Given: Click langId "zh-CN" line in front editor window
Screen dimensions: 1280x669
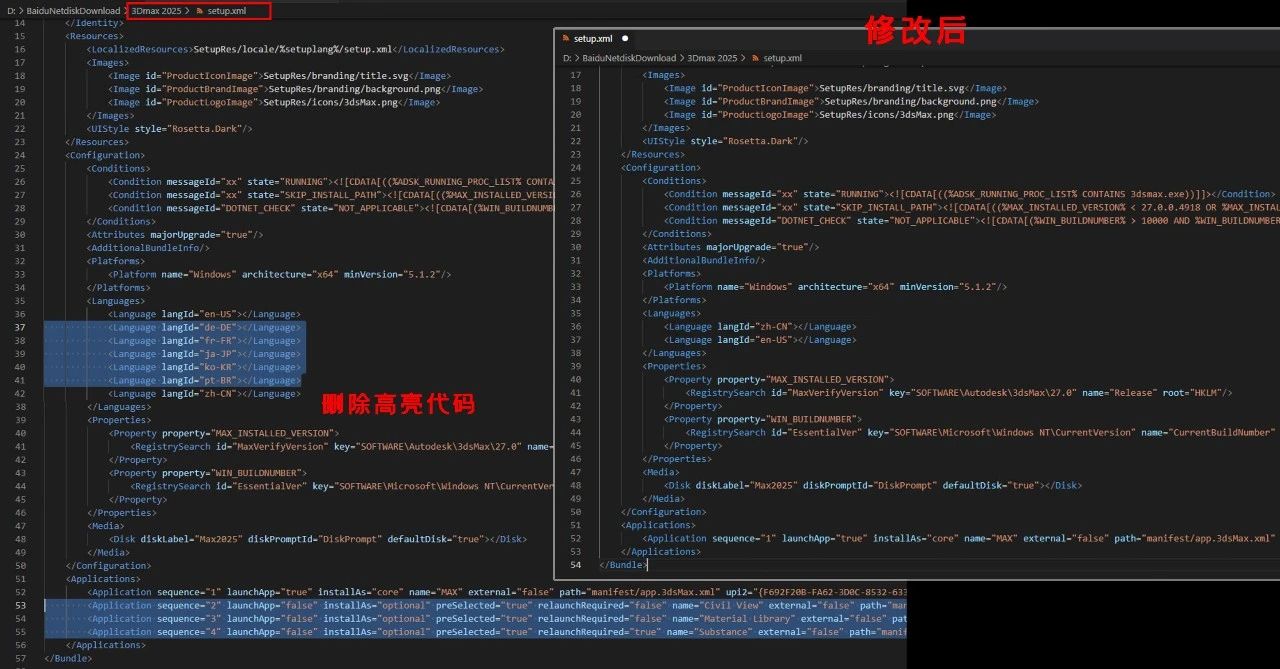Looking at the screenshot, I should (761, 326).
